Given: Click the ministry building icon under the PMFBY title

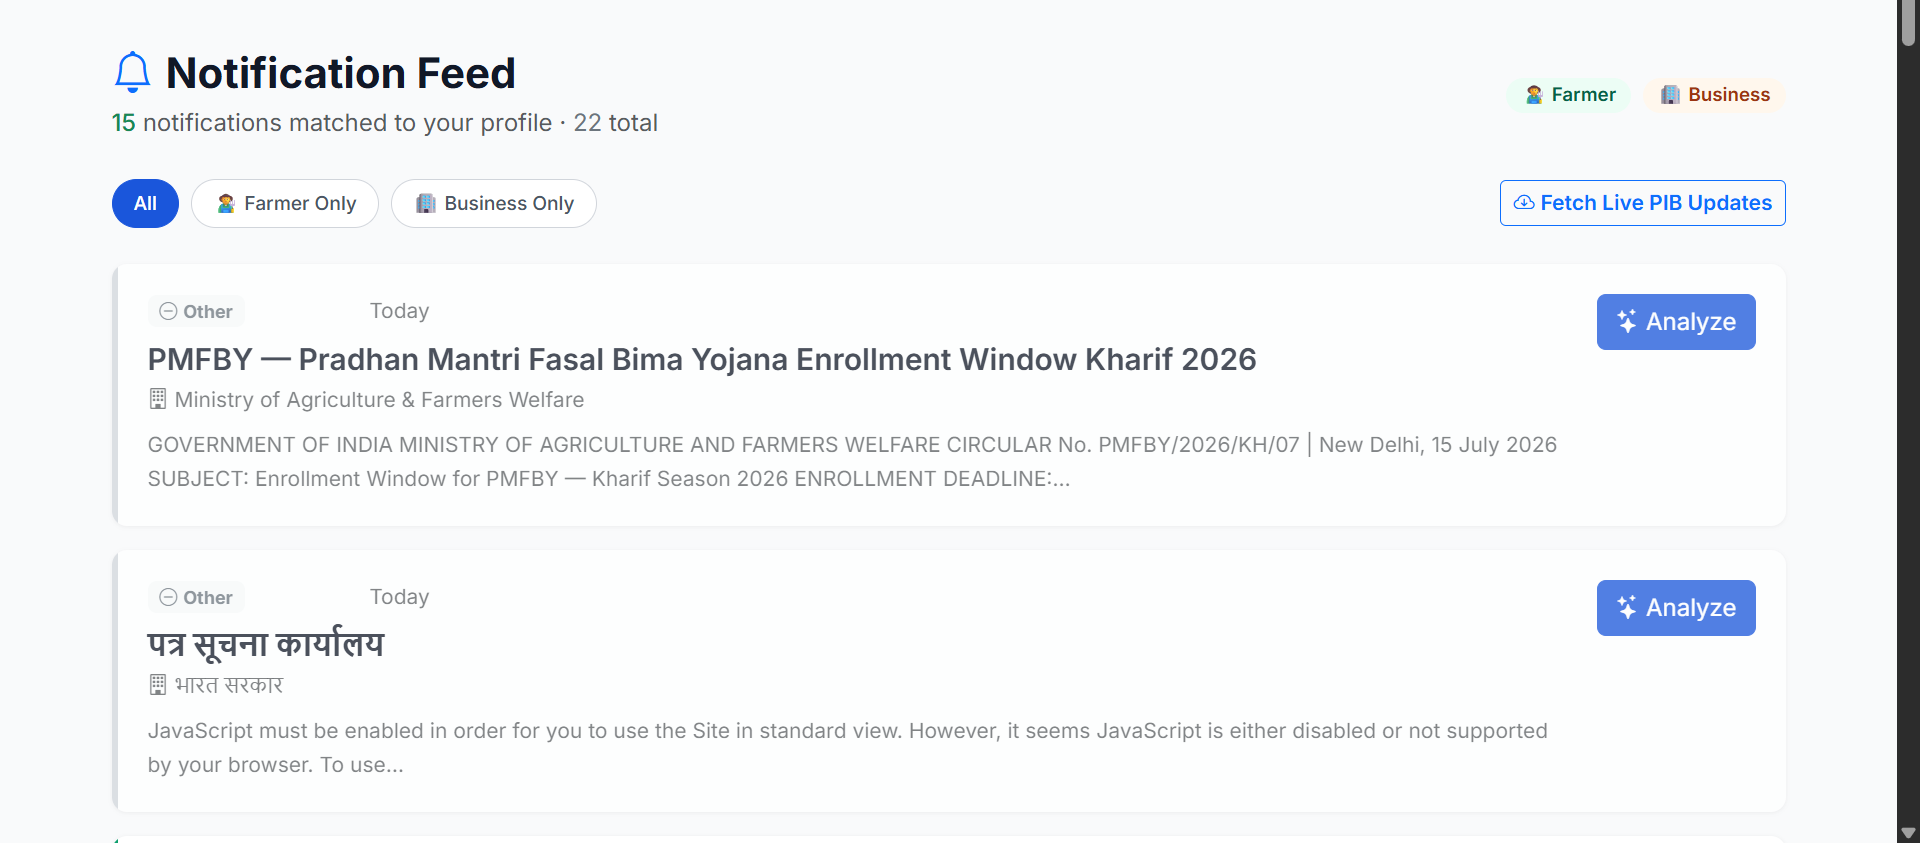Looking at the screenshot, I should (158, 399).
